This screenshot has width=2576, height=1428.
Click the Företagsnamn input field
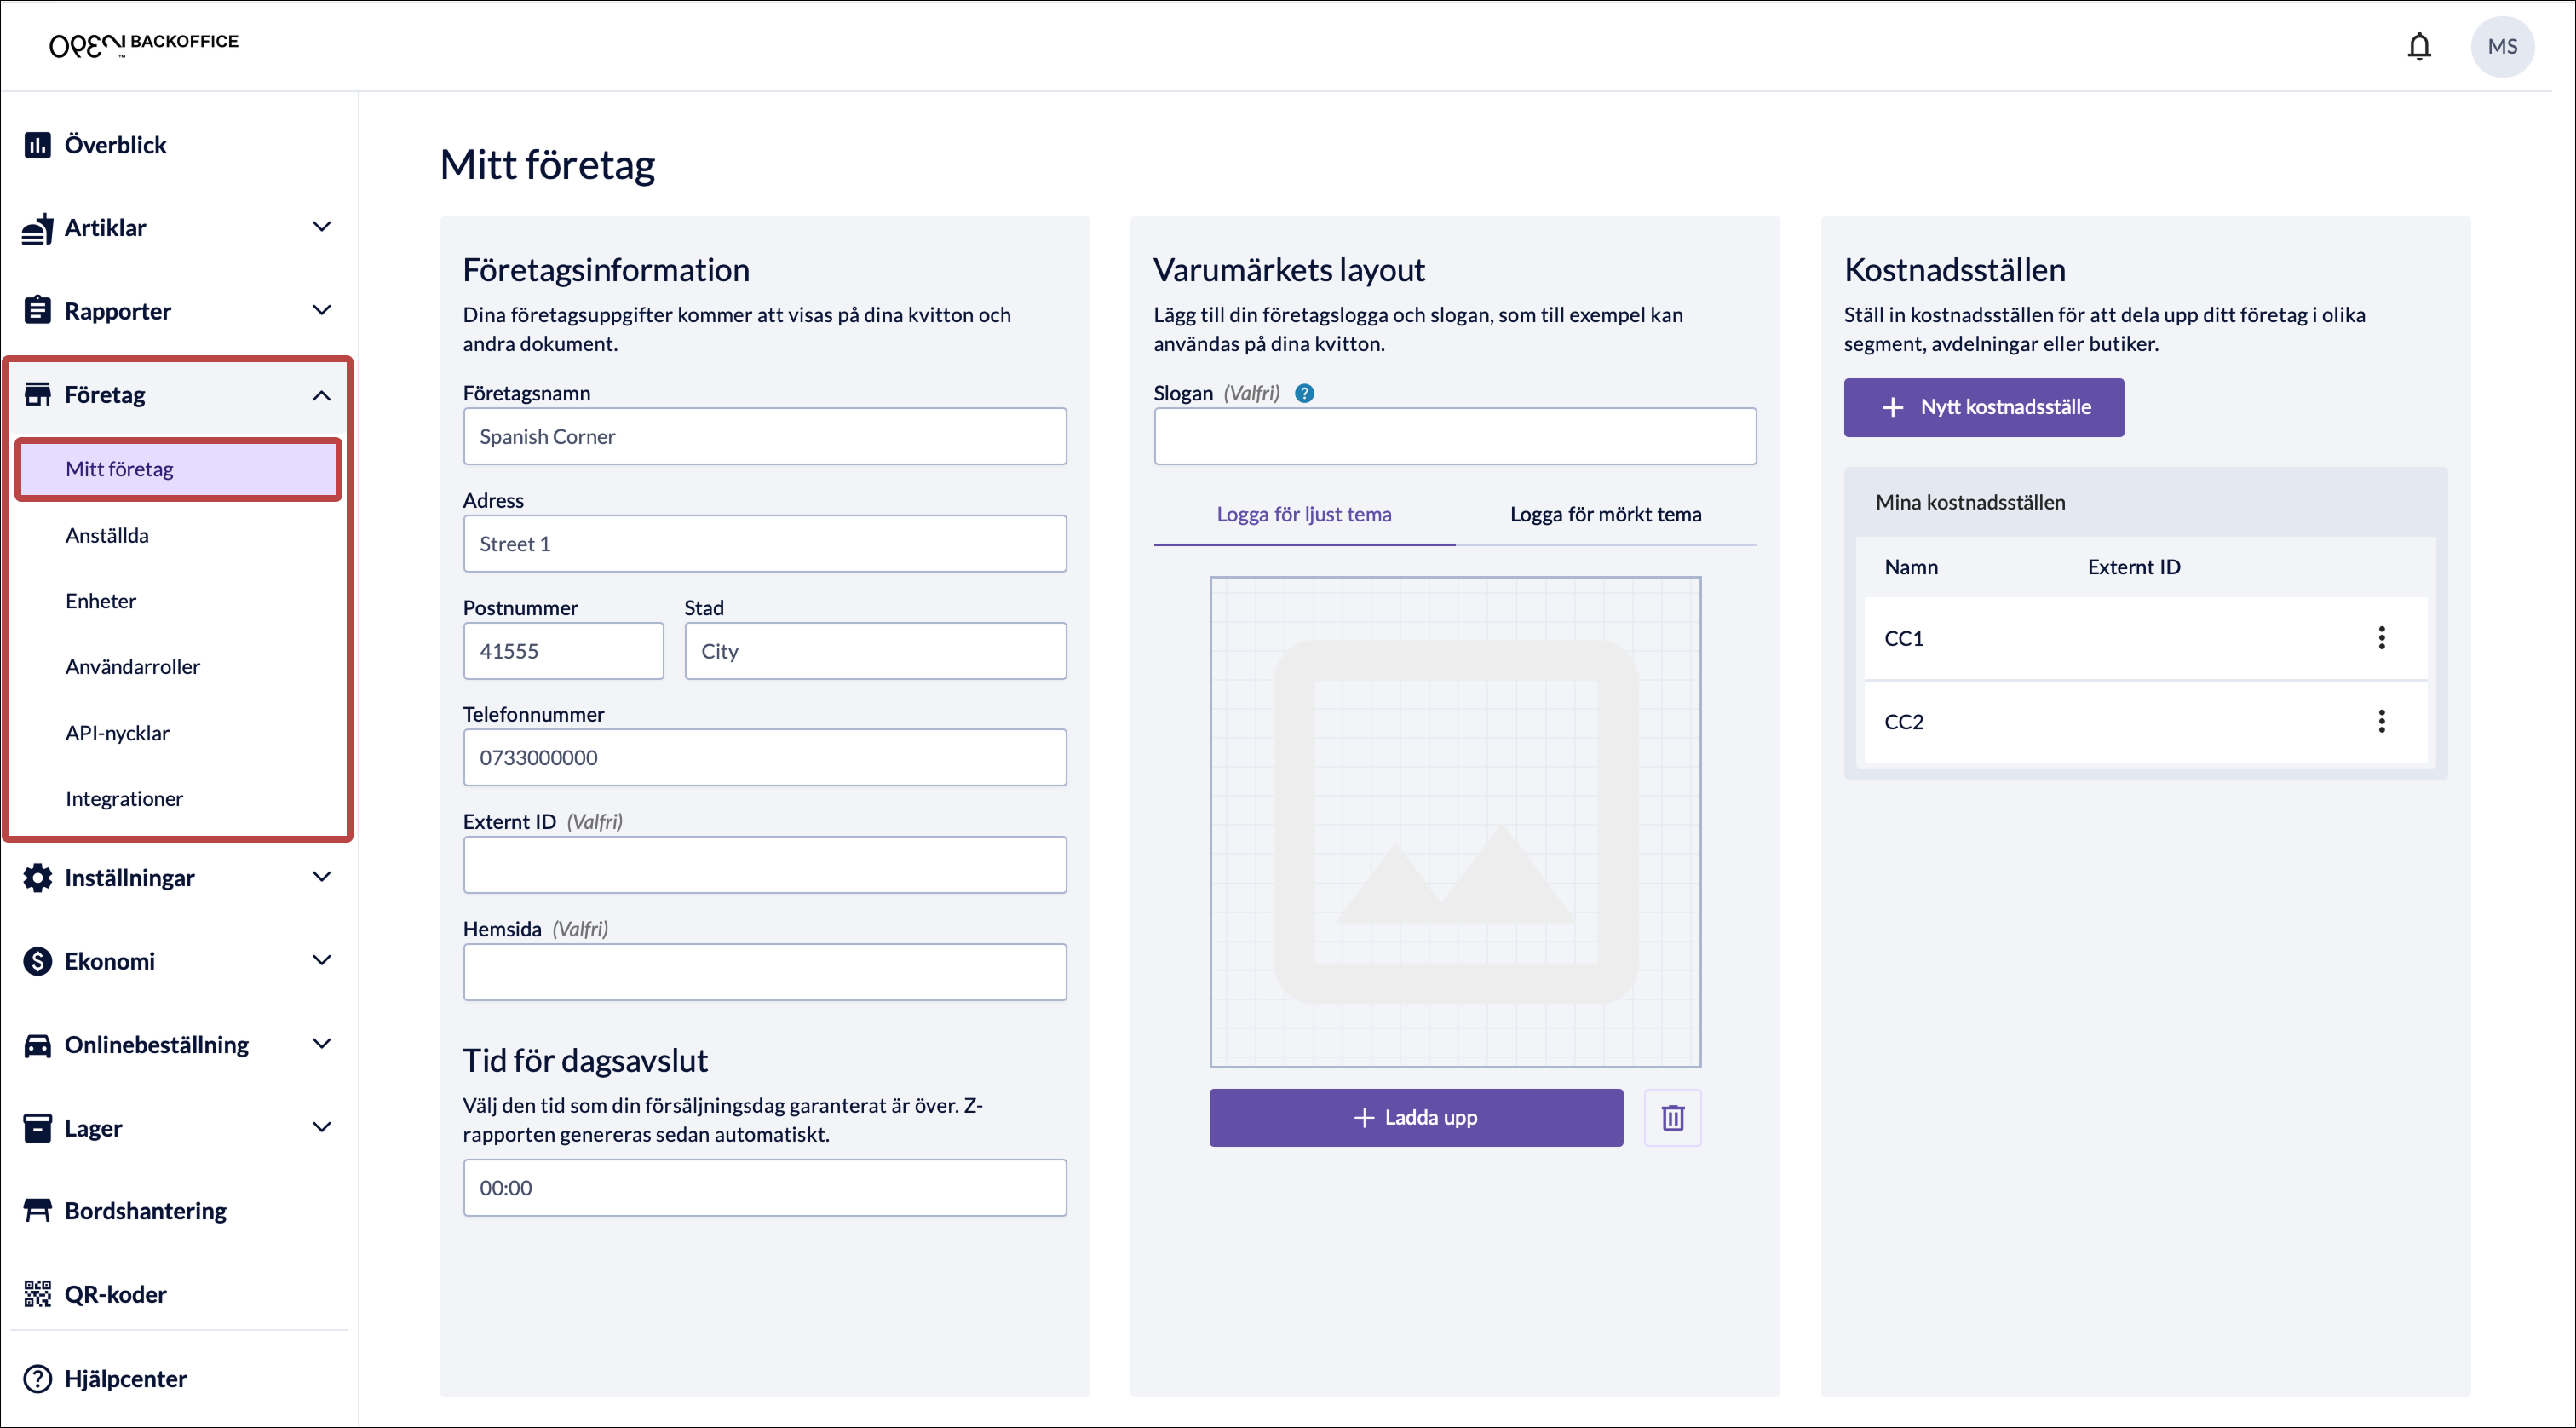point(764,436)
